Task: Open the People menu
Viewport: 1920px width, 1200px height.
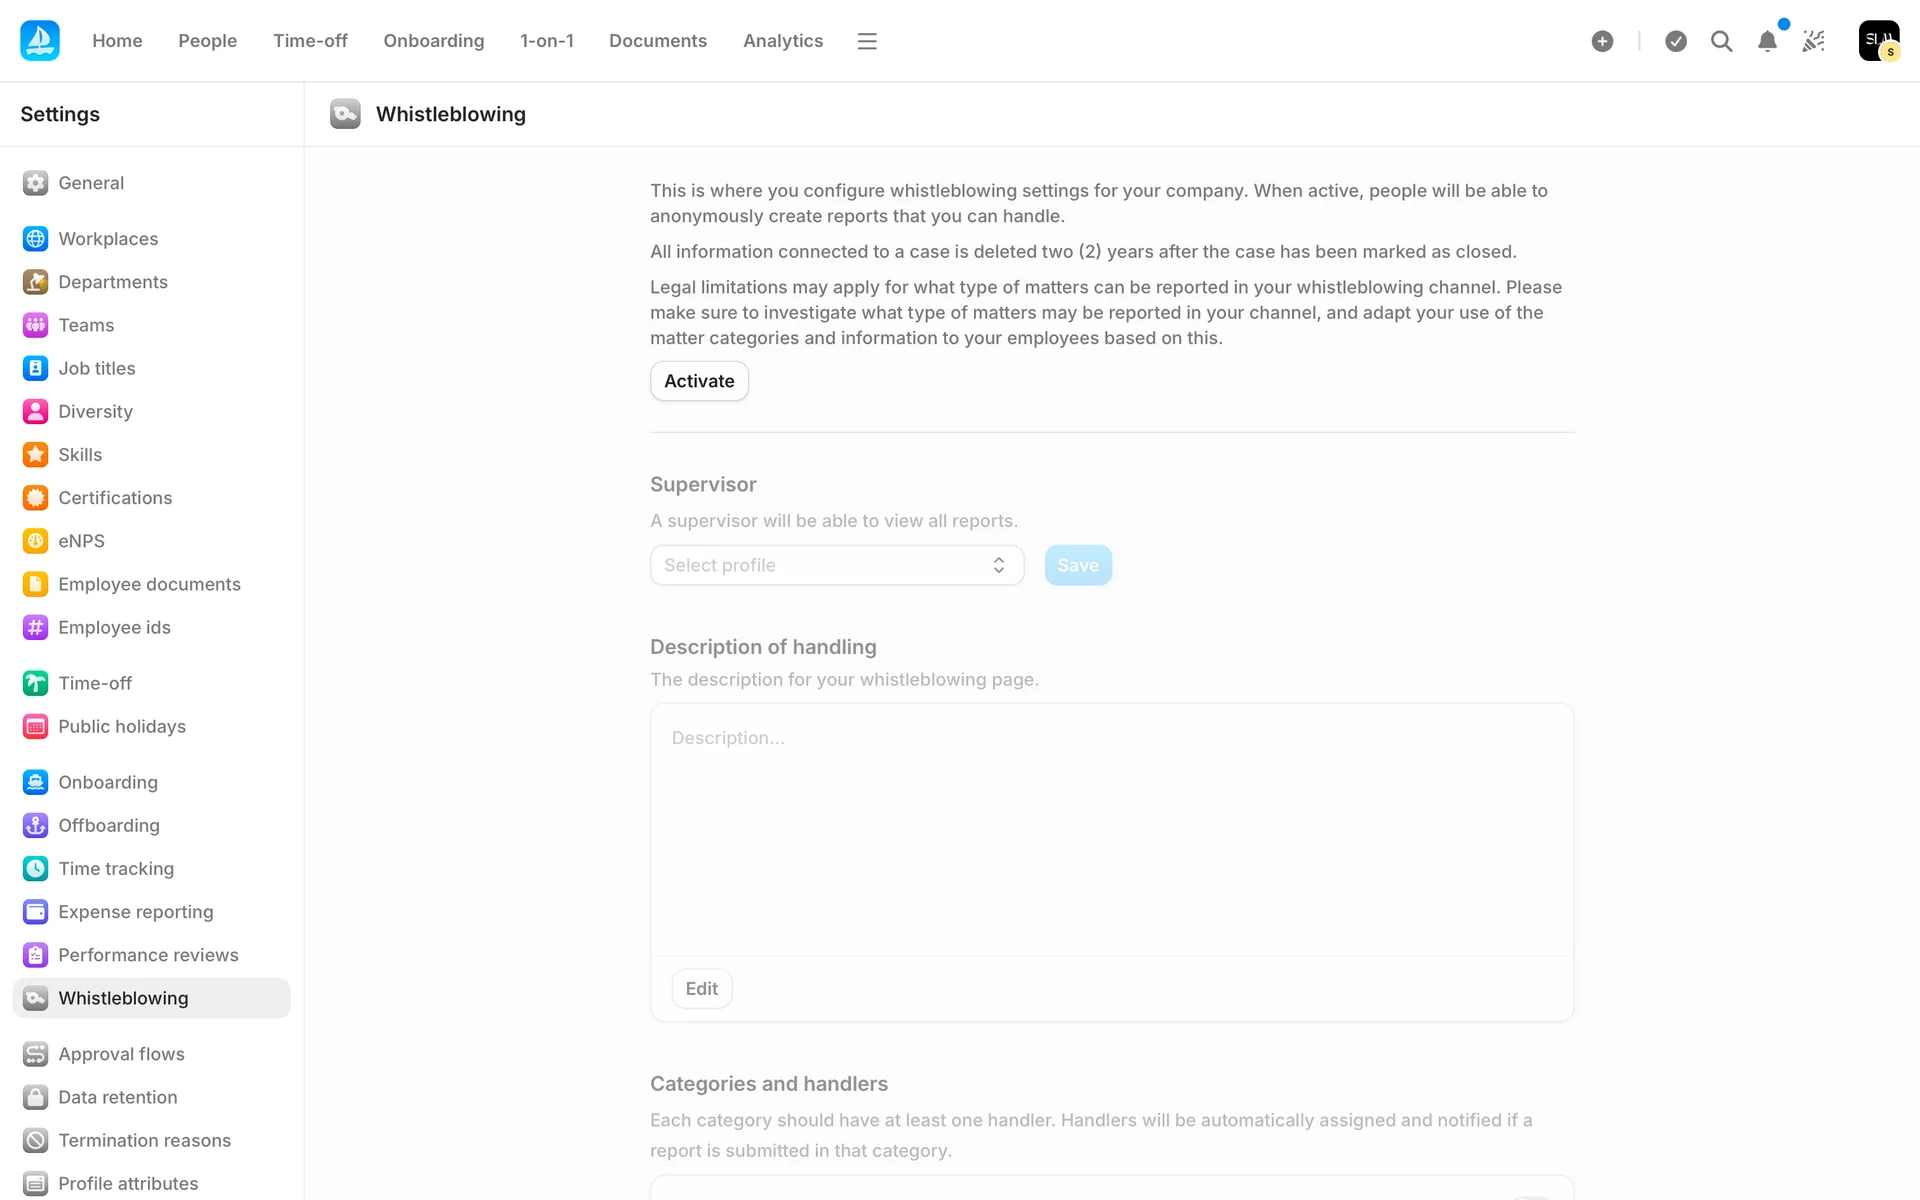Action: tap(207, 41)
